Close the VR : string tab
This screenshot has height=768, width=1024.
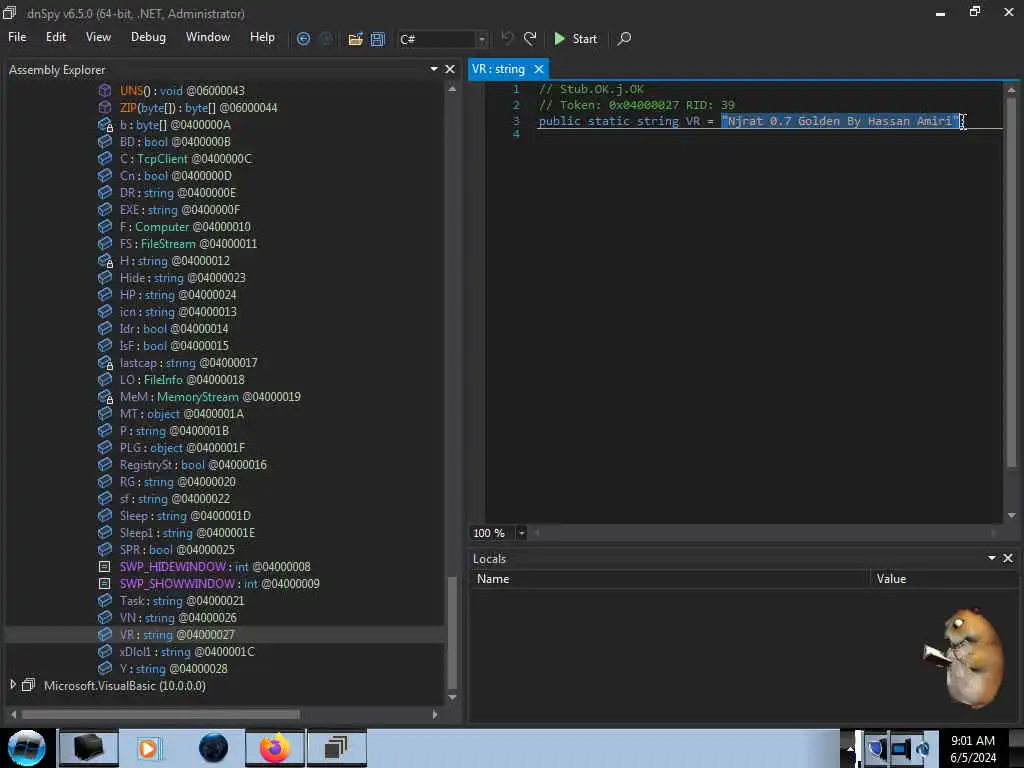[539, 69]
